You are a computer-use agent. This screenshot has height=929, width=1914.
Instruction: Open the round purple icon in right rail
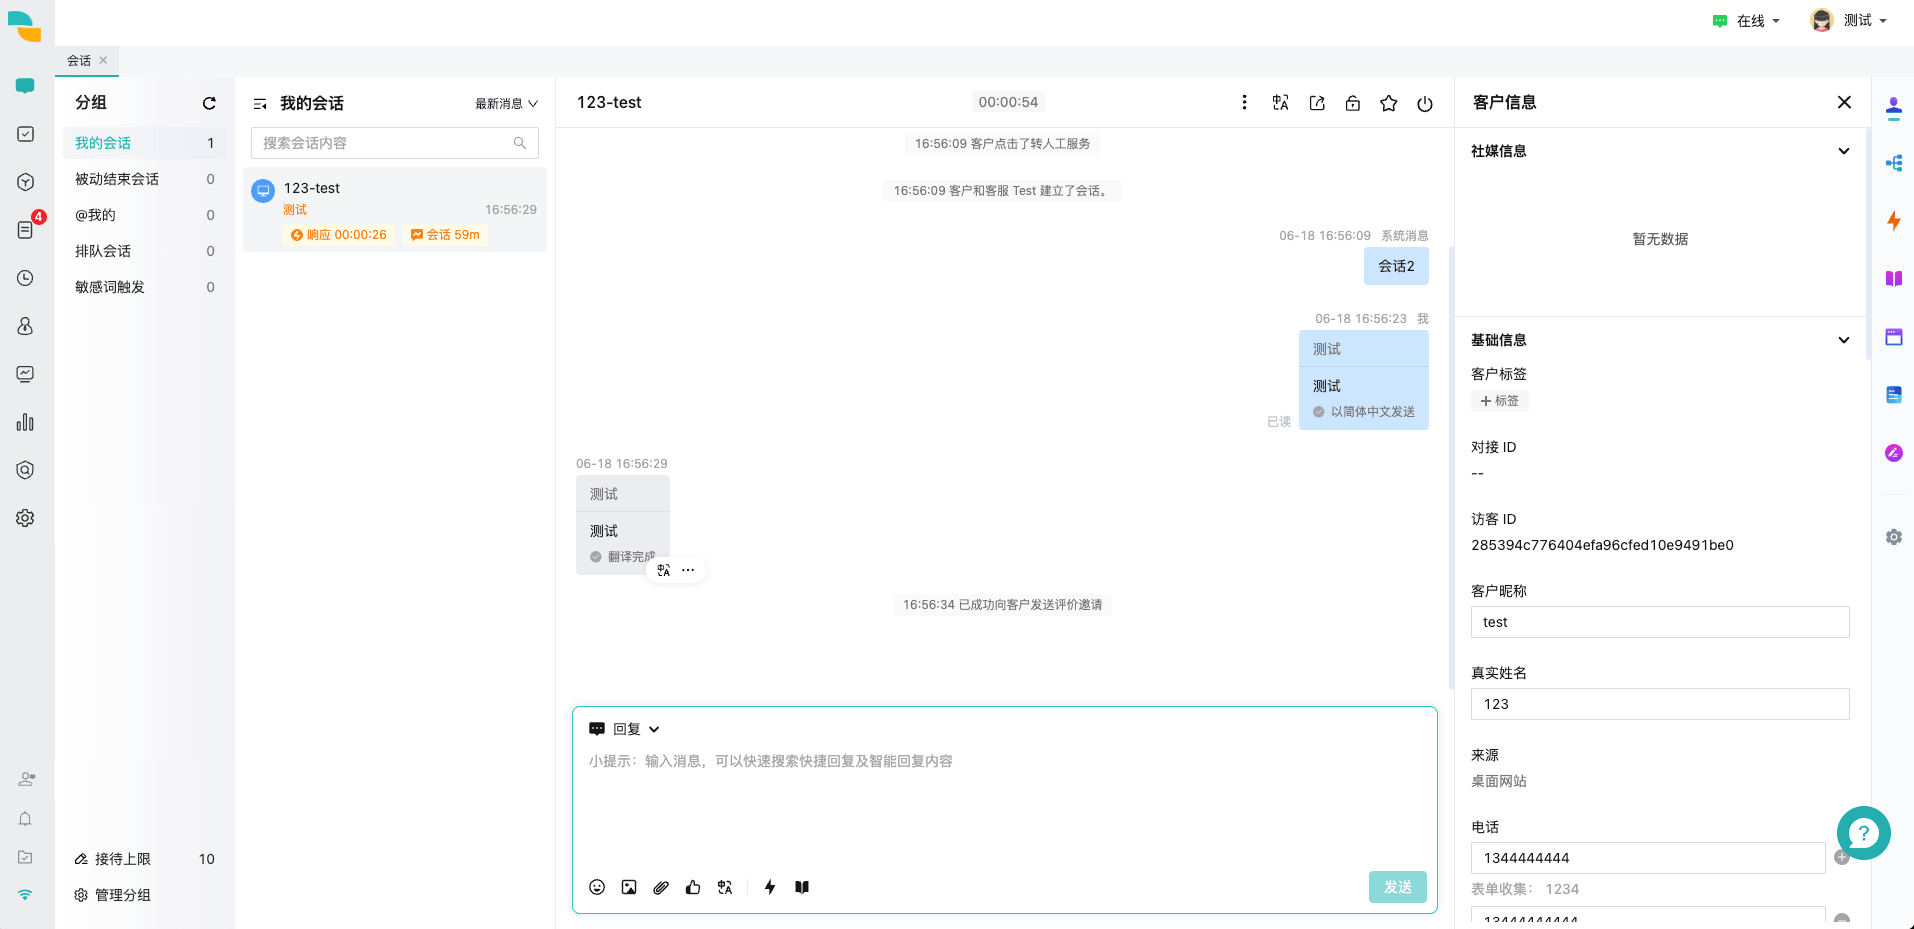pyautogui.click(x=1893, y=453)
